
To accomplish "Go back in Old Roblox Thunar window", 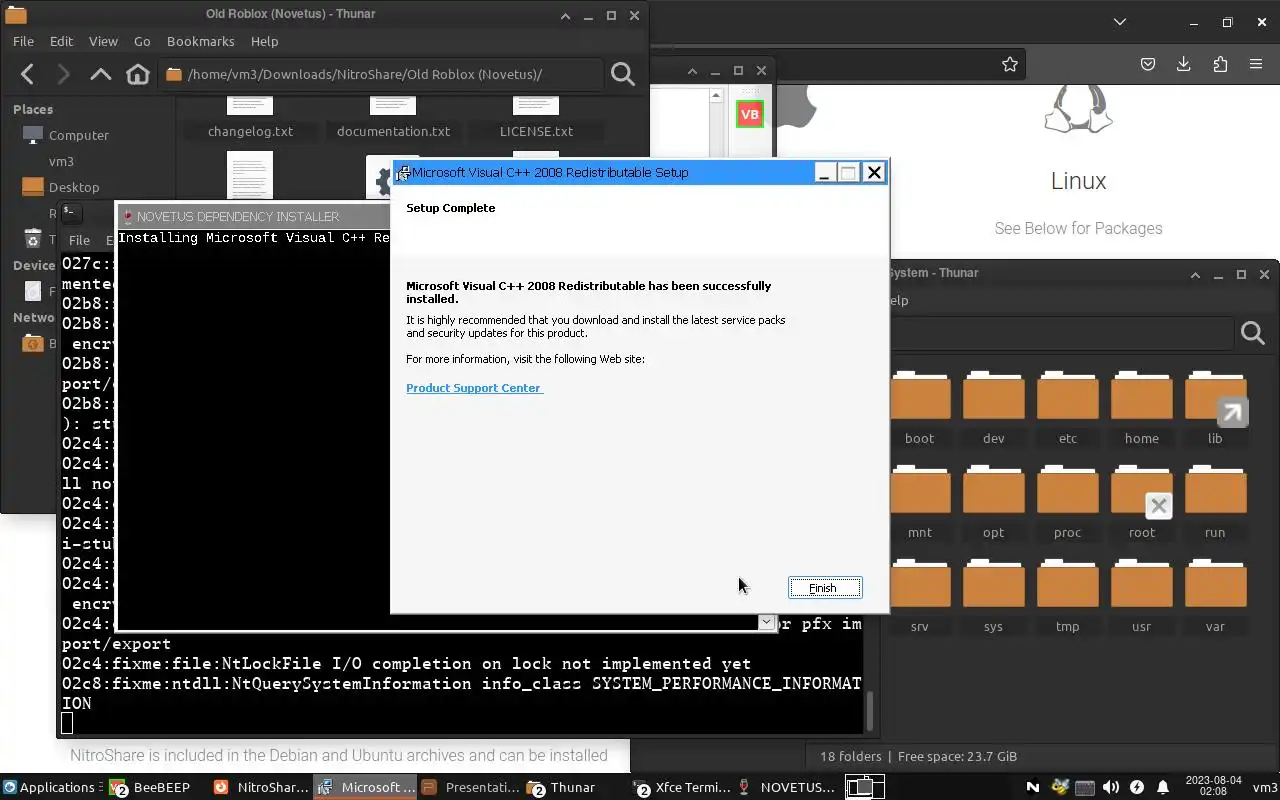I will [x=28, y=74].
